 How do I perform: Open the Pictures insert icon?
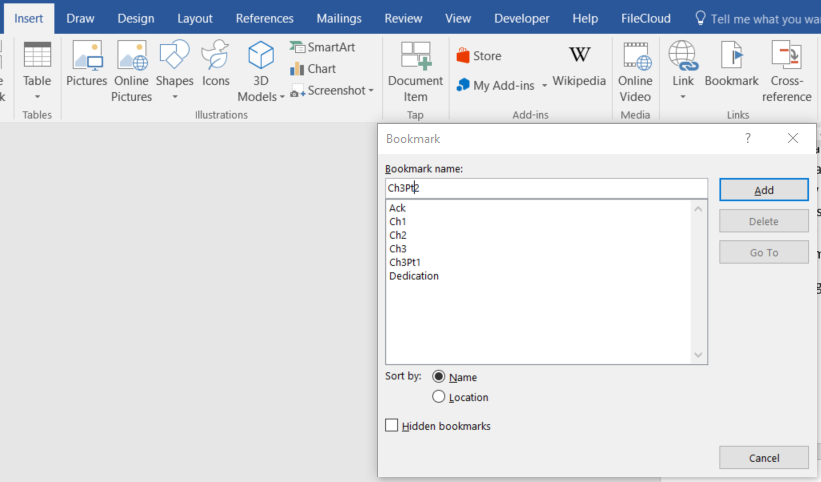point(86,58)
